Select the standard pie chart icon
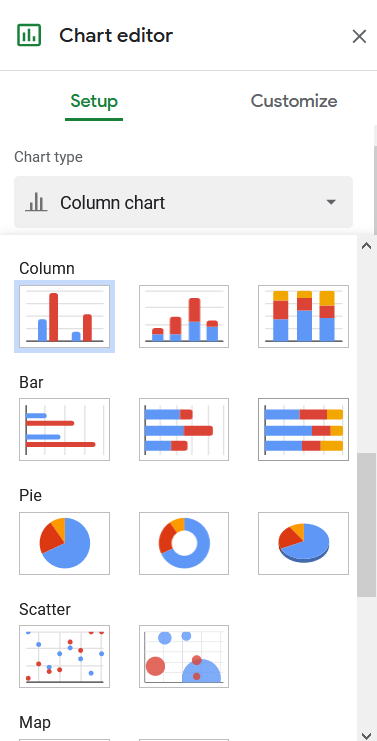 coord(64,543)
